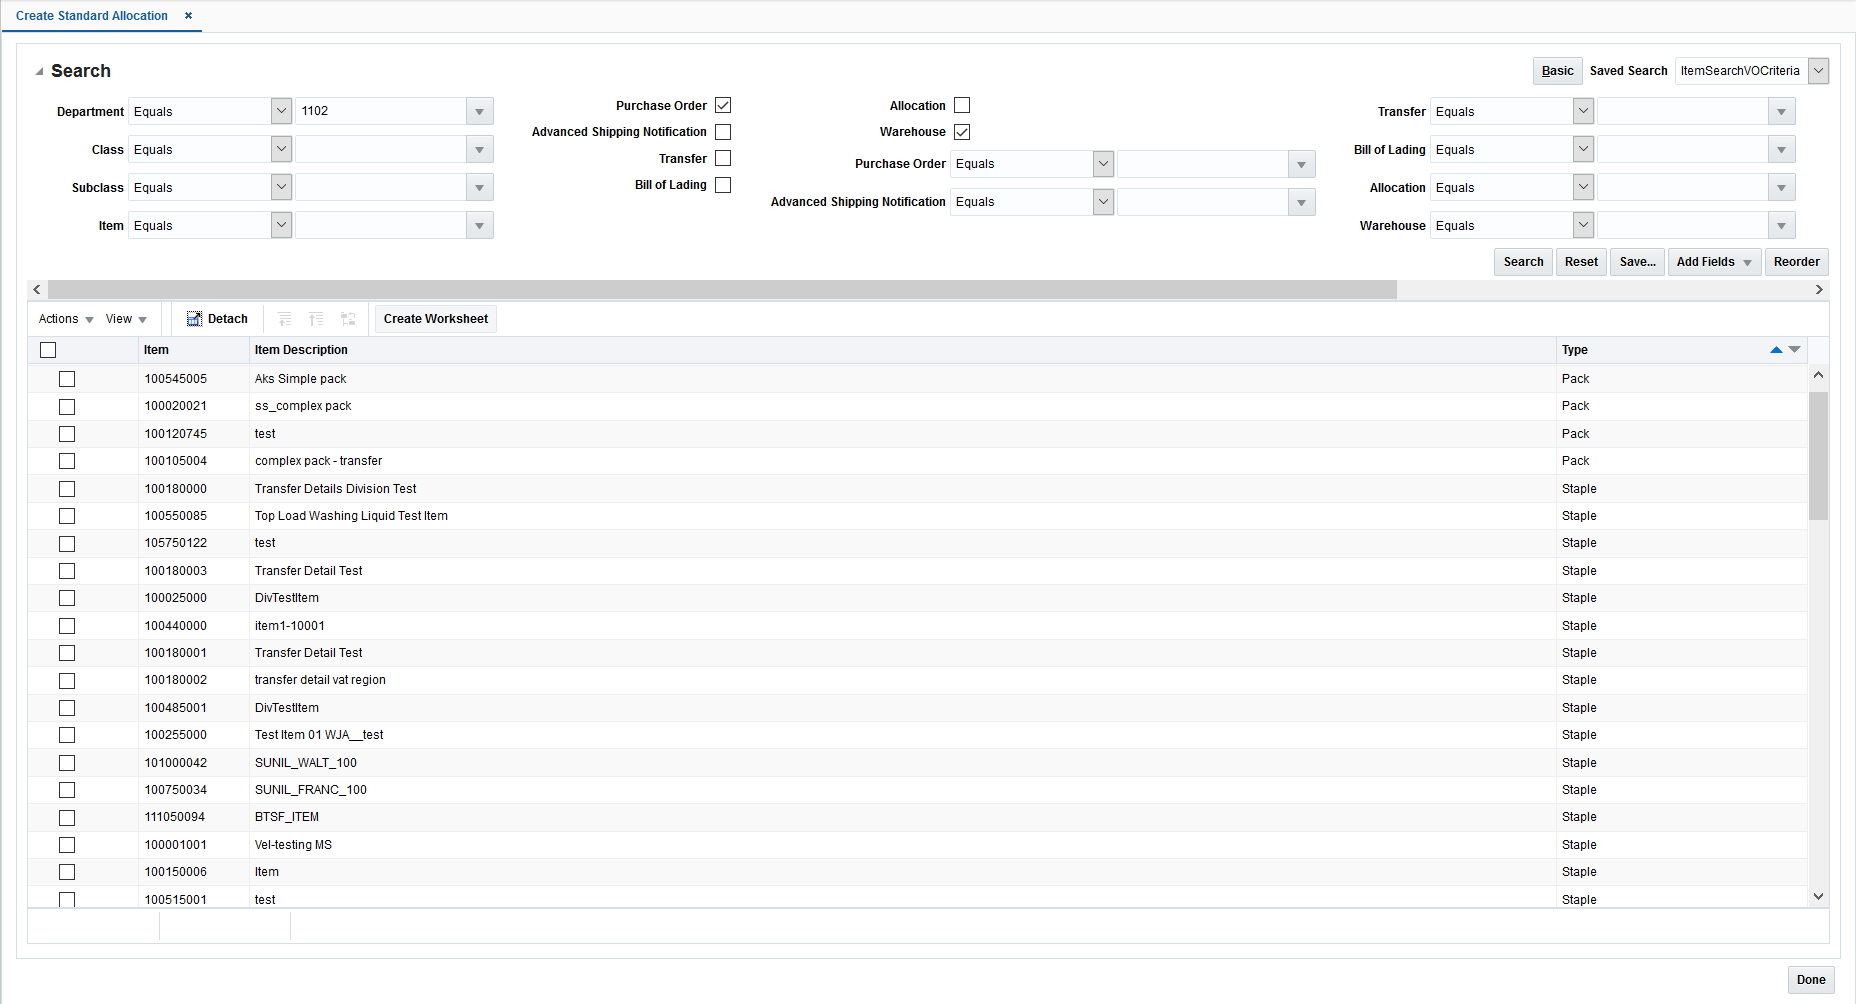Open the Department operator dropdown
Screen dimensions: 1856x1004
280,111
